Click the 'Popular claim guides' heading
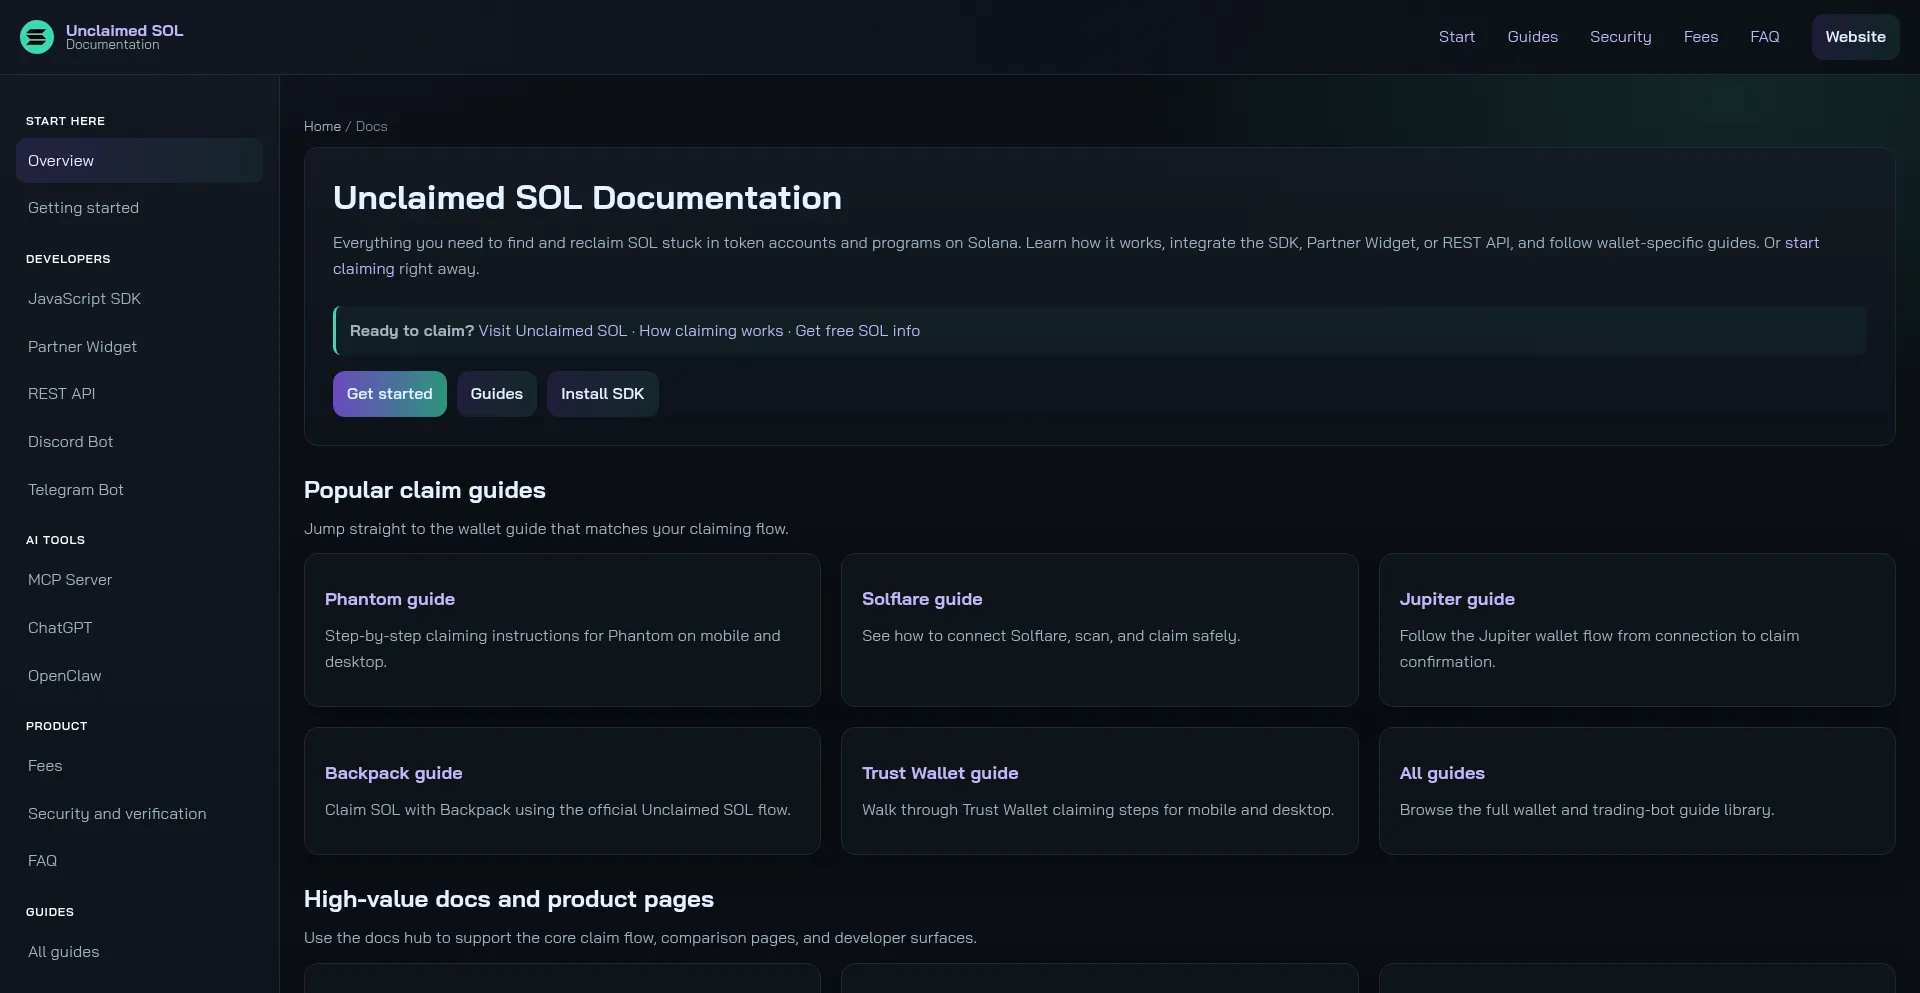1920x993 pixels. coord(425,490)
